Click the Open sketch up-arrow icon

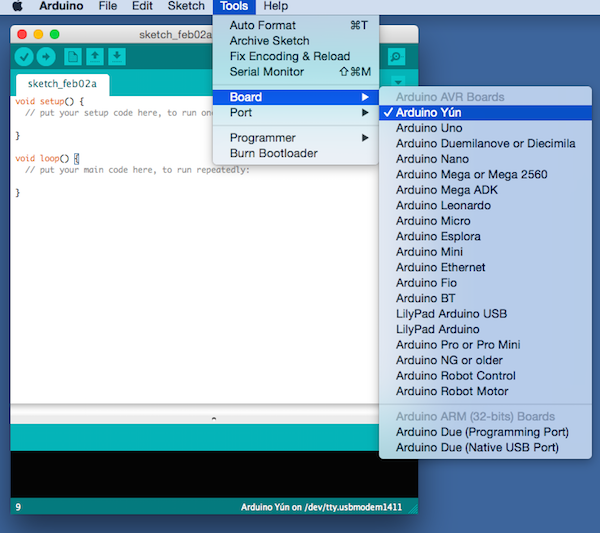point(95,57)
